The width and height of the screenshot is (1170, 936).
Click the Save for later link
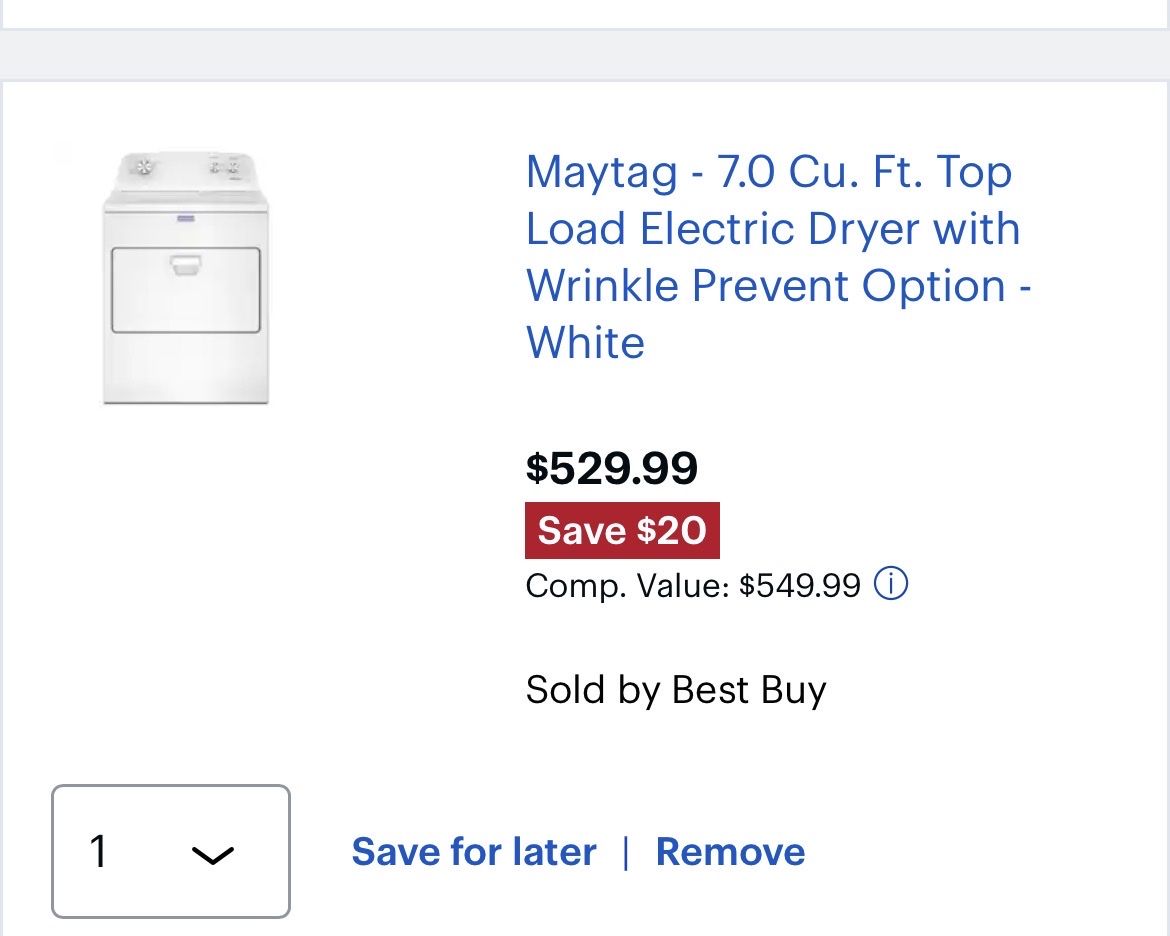click(x=474, y=852)
